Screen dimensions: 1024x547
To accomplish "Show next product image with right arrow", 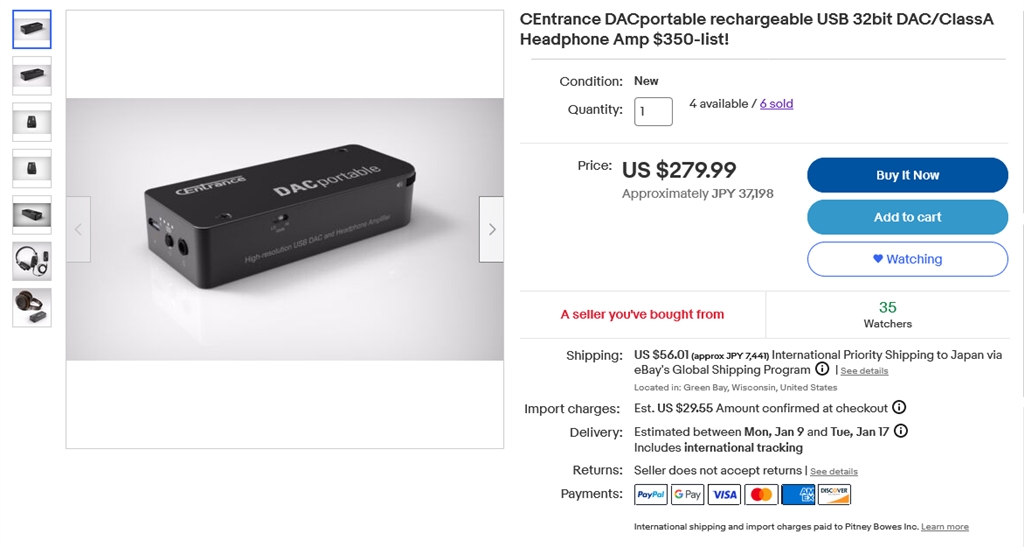I will coord(491,229).
